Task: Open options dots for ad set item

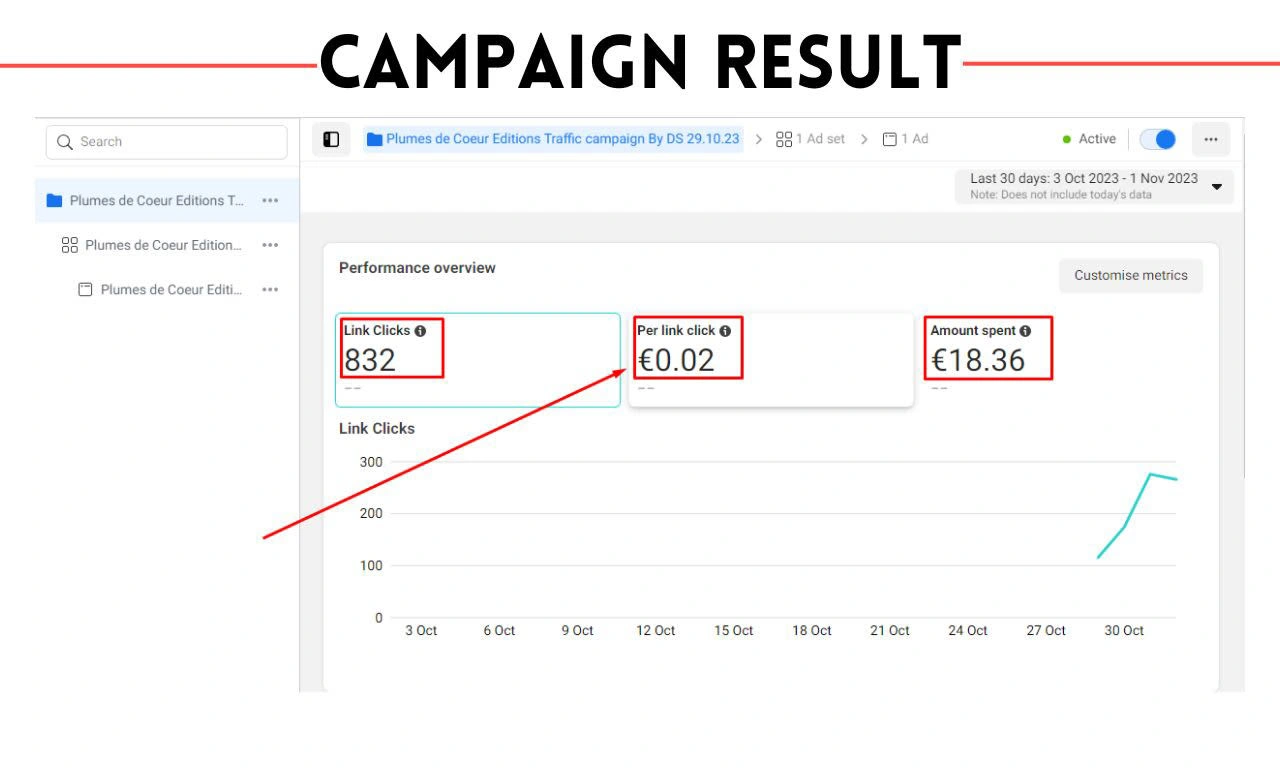Action: tap(270, 245)
